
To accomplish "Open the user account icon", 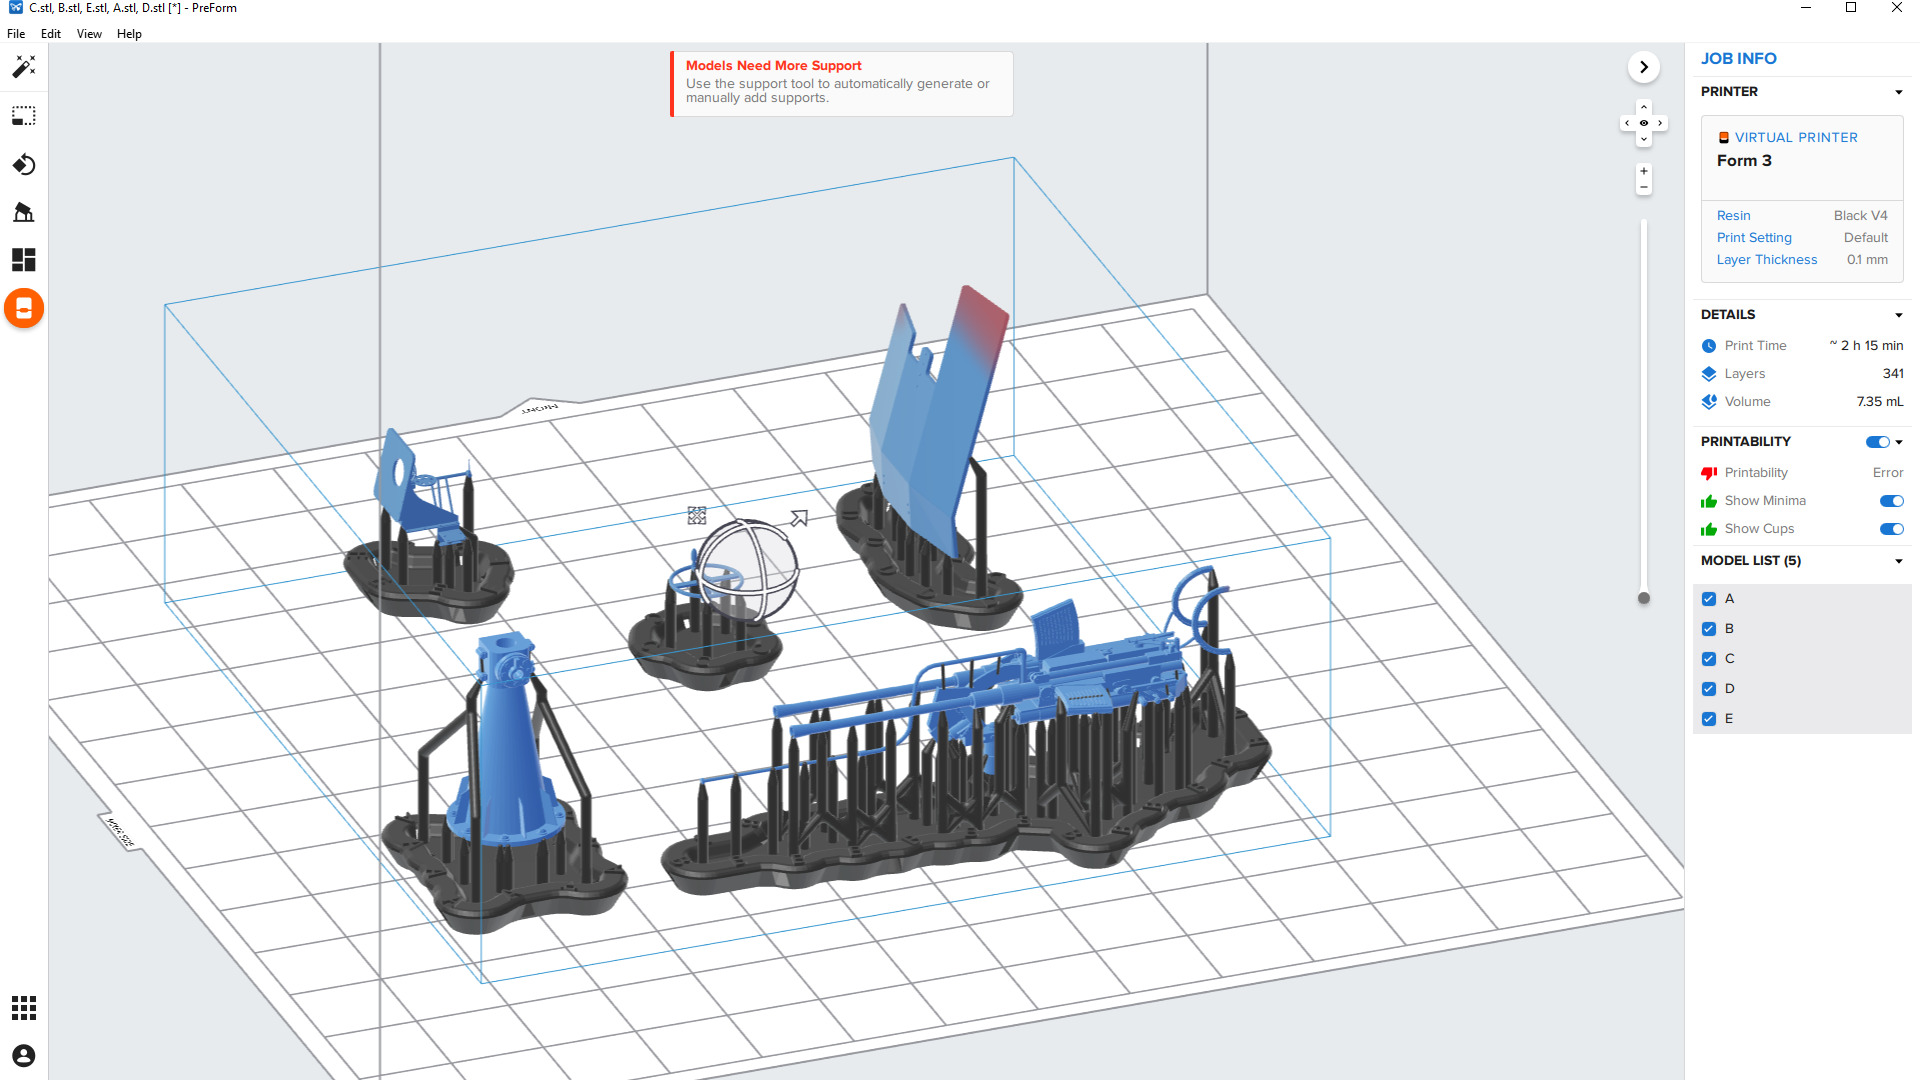I will point(24,1056).
